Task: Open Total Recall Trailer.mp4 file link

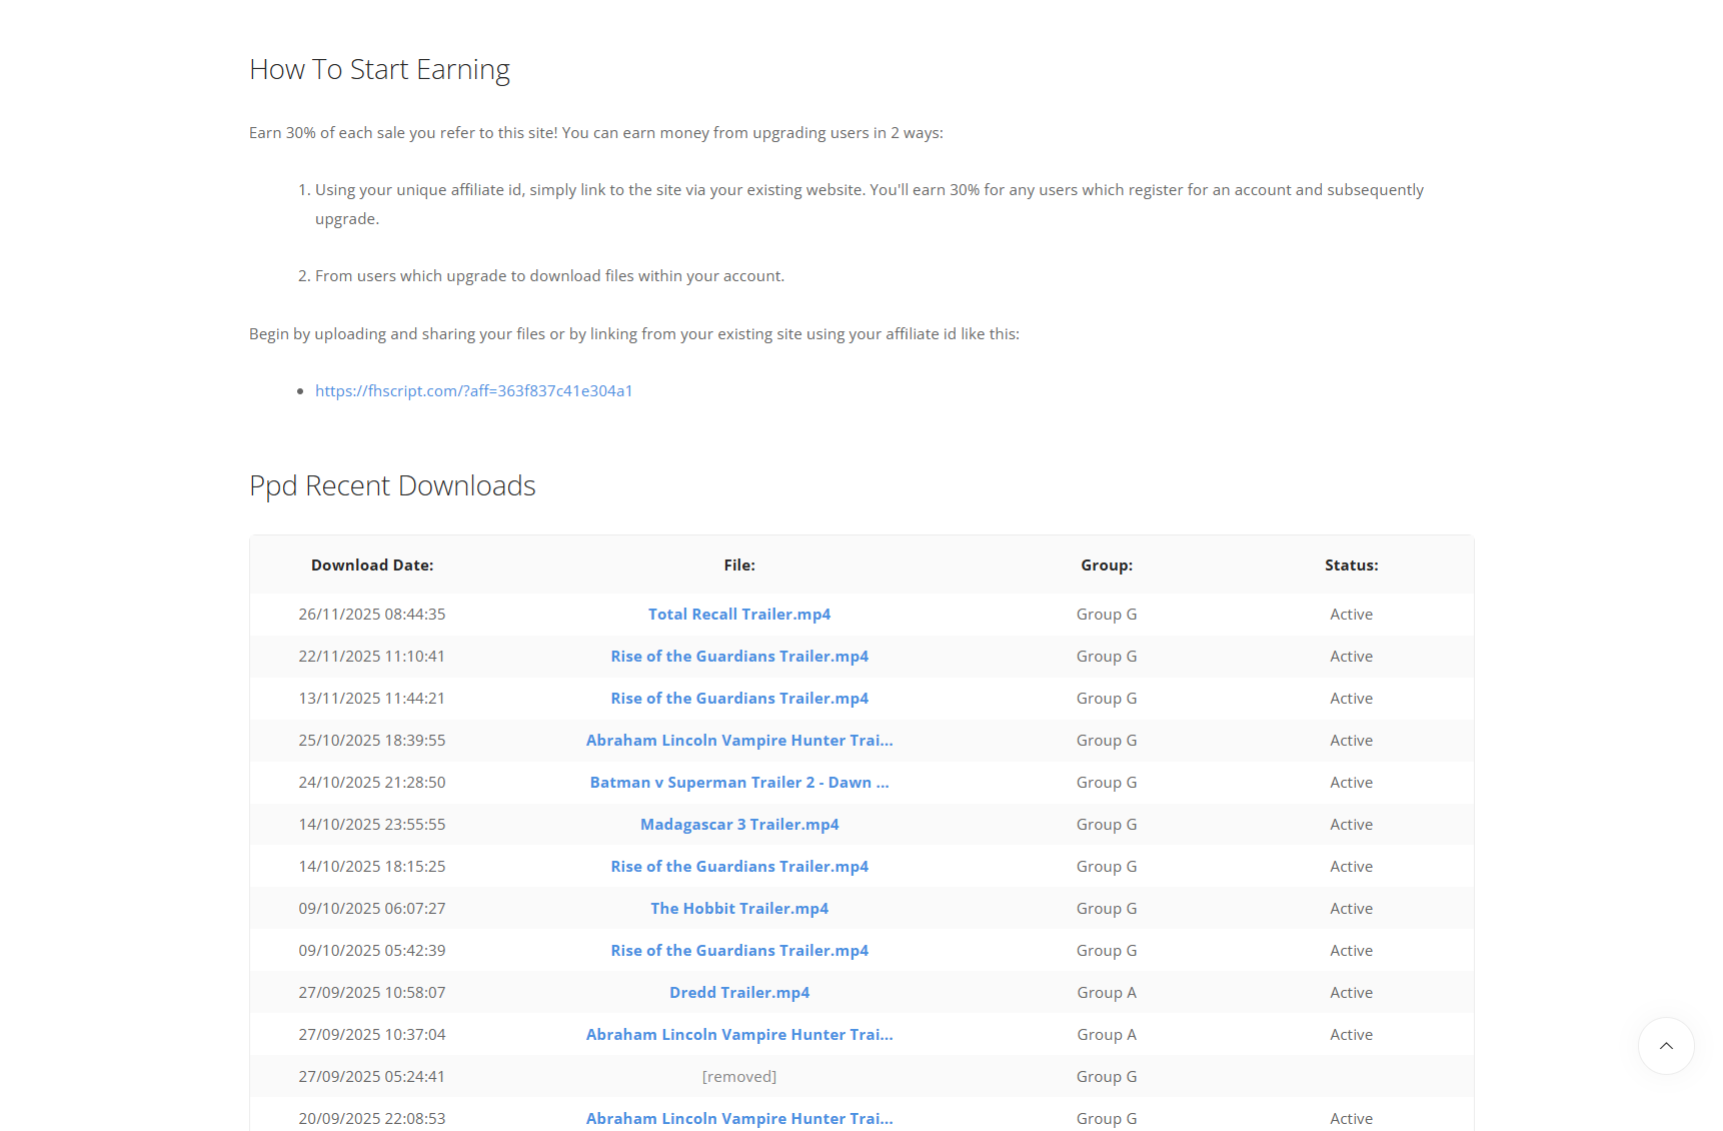Action: click(x=739, y=614)
